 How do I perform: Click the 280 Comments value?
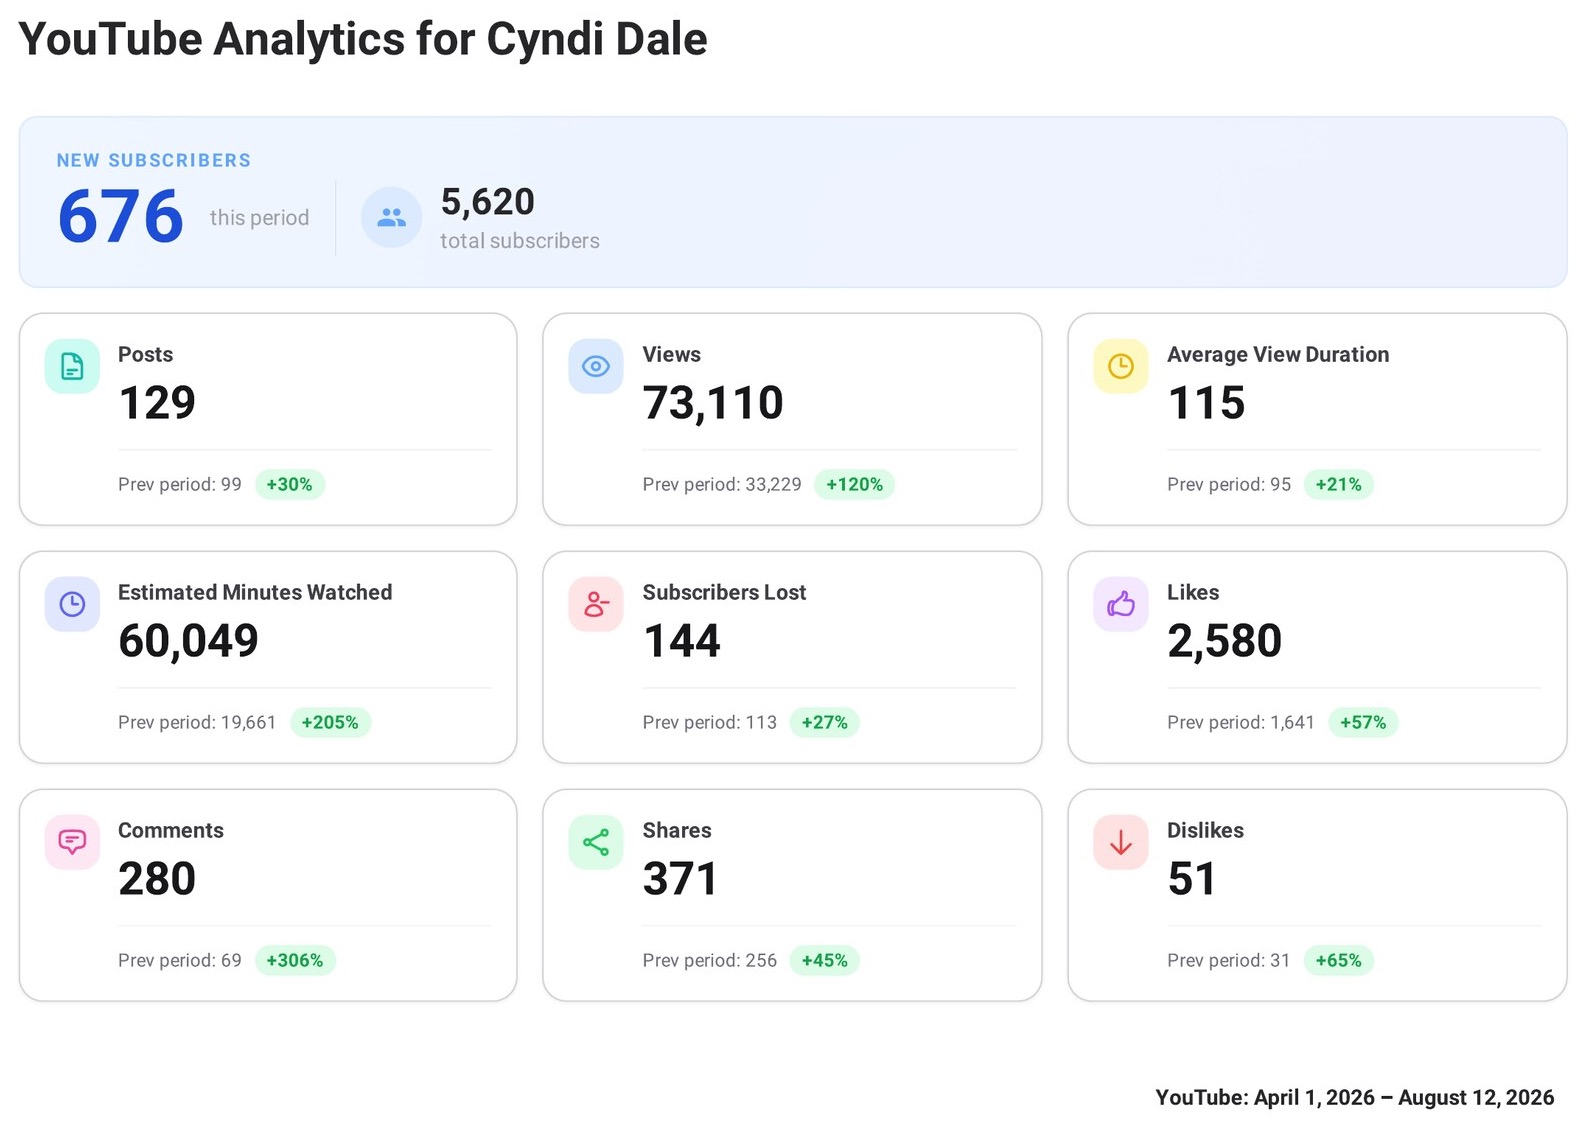click(157, 879)
